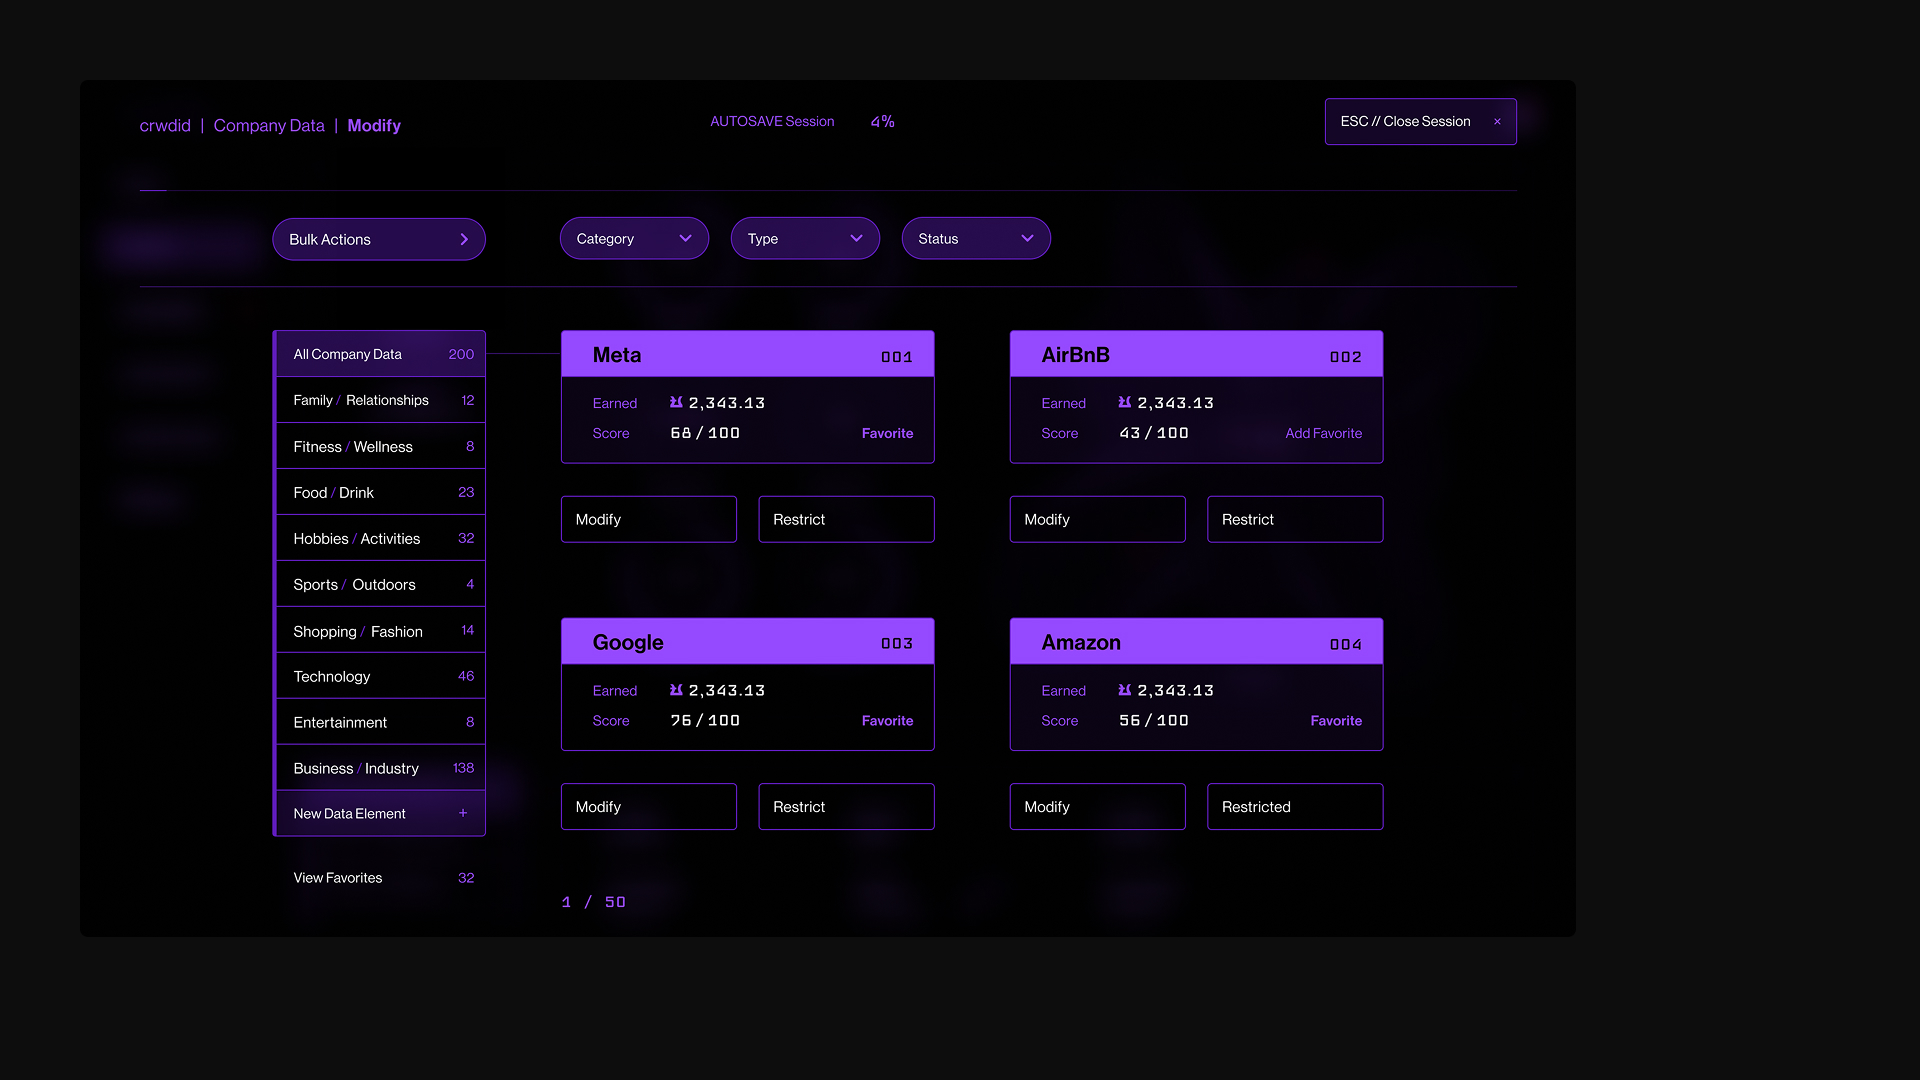The height and width of the screenshot is (1080, 1920).
Task: Open the Google card header
Action: [x=747, y=642]
